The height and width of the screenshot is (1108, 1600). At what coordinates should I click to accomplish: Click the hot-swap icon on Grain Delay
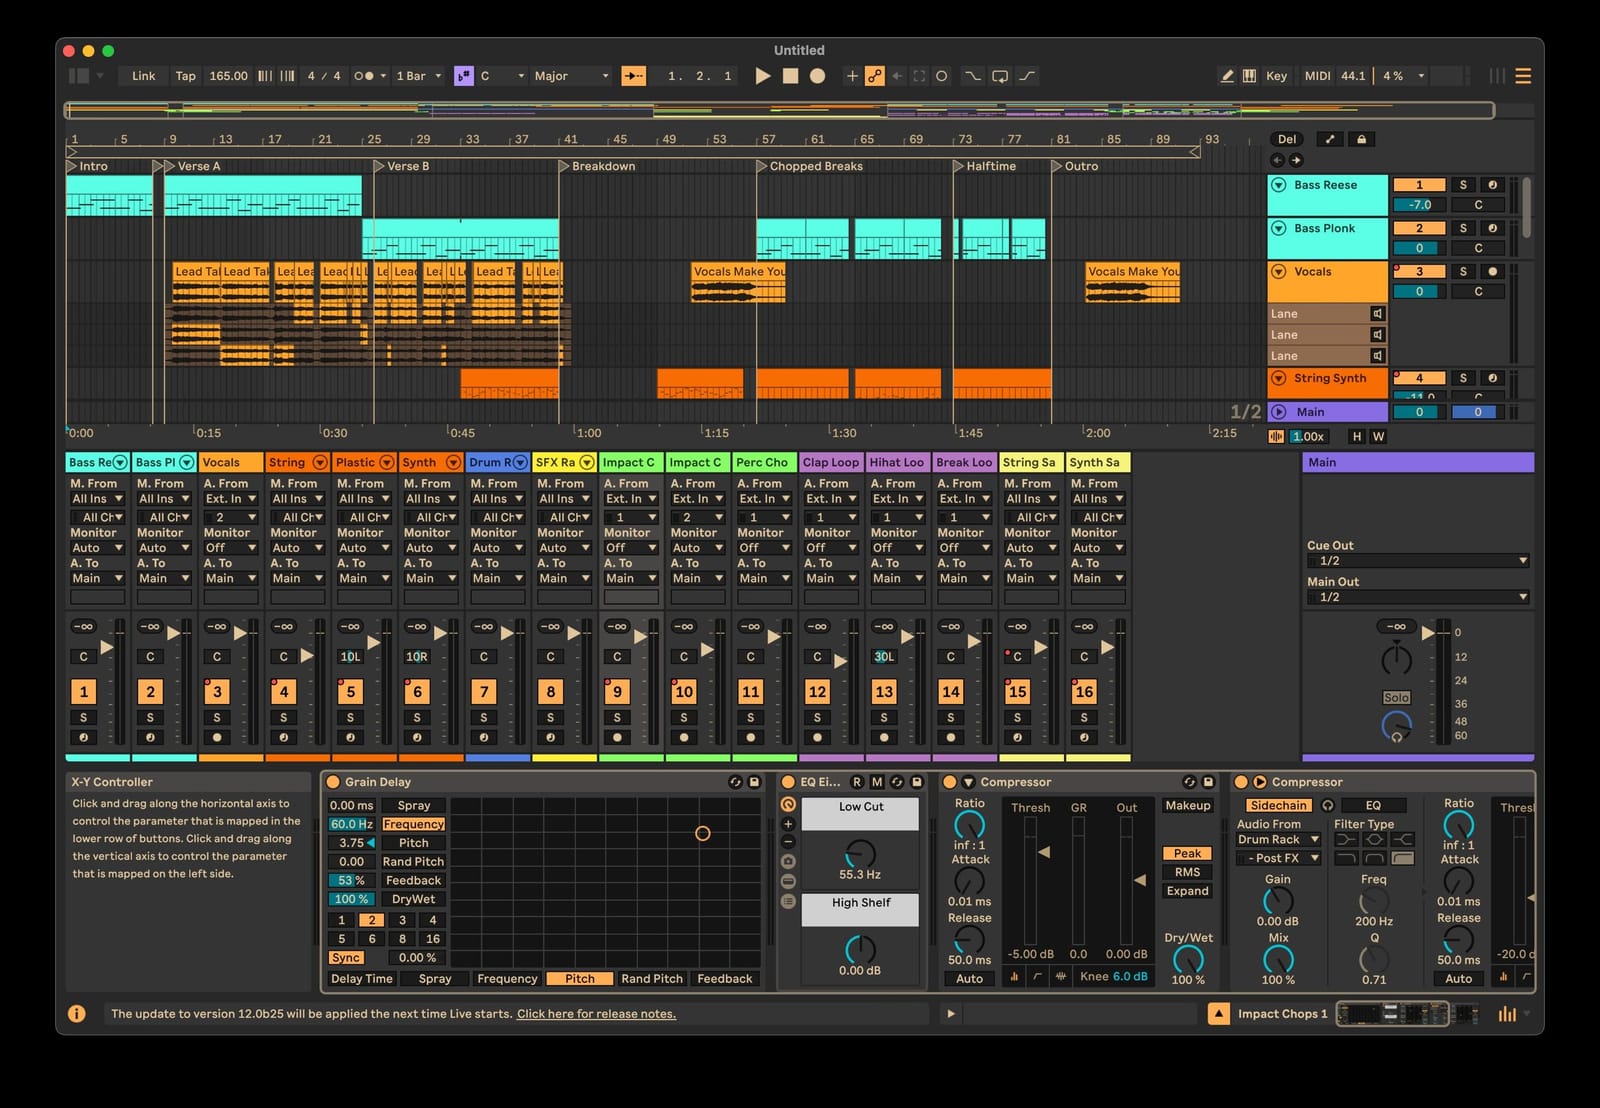736,781
